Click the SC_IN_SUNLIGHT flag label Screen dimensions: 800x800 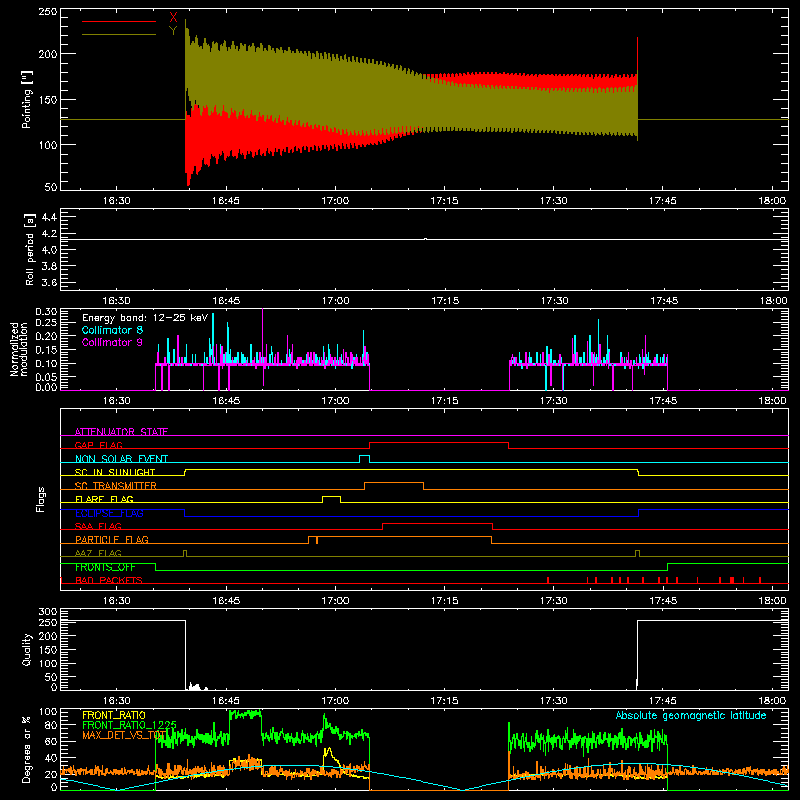pyautogui.click(x=115, y=472)
